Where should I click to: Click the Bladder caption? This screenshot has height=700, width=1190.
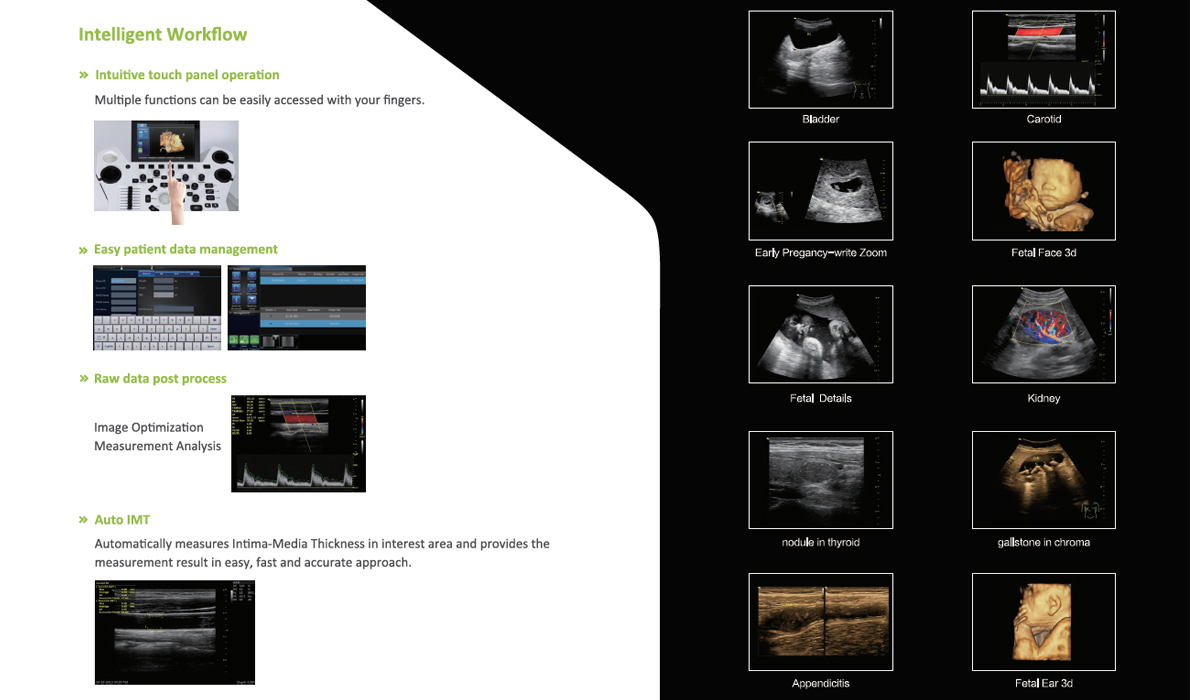(x=820, y=119)
